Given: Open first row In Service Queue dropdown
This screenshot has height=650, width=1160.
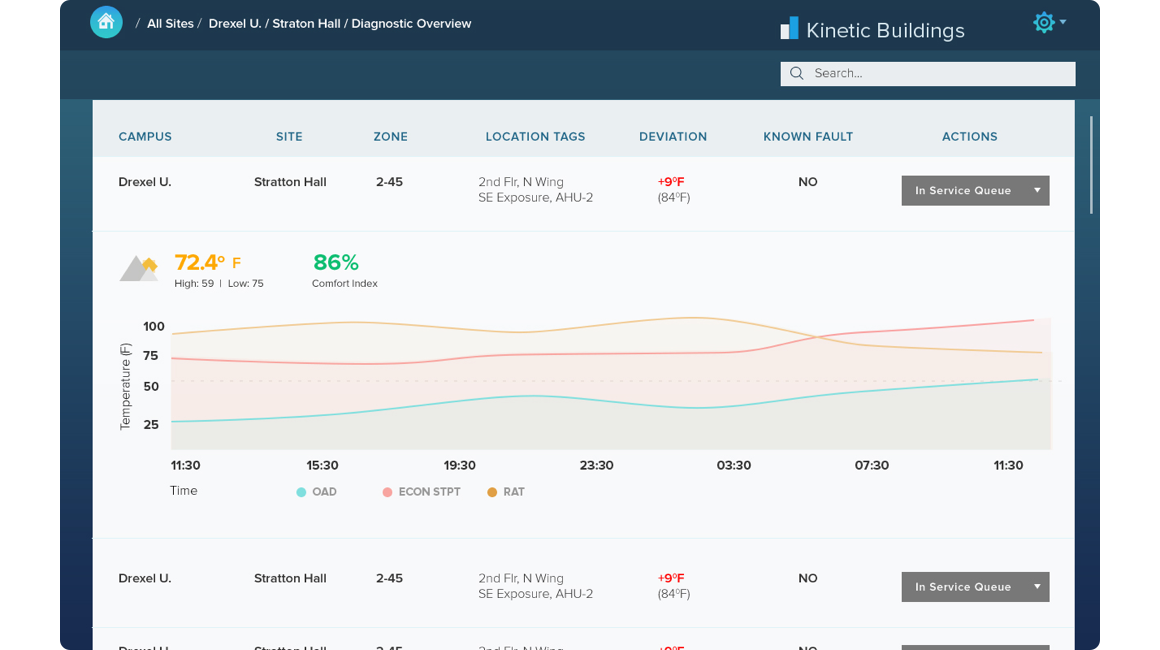Looking at the screenshot, I should (975, 190).
